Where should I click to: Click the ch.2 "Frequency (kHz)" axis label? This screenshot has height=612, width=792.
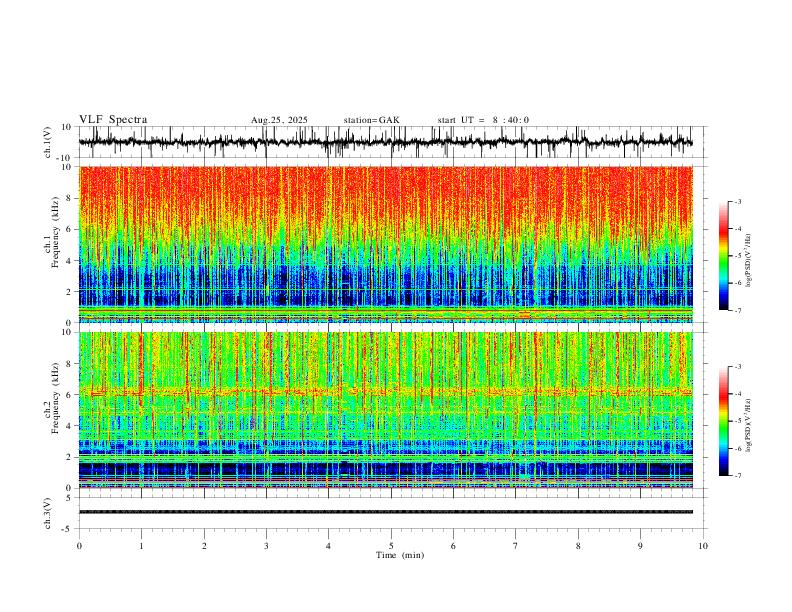pos(56,398)
